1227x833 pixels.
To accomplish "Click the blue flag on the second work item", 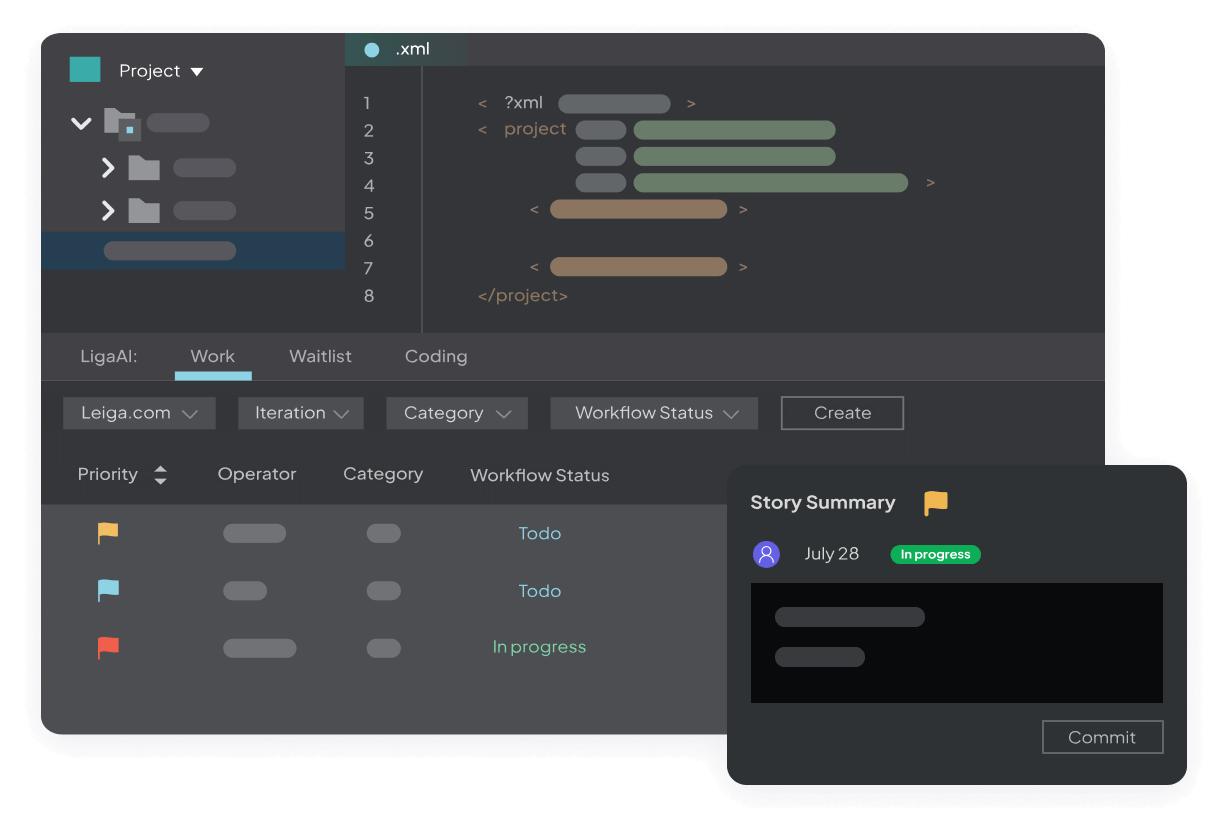I will coord(106,590).
